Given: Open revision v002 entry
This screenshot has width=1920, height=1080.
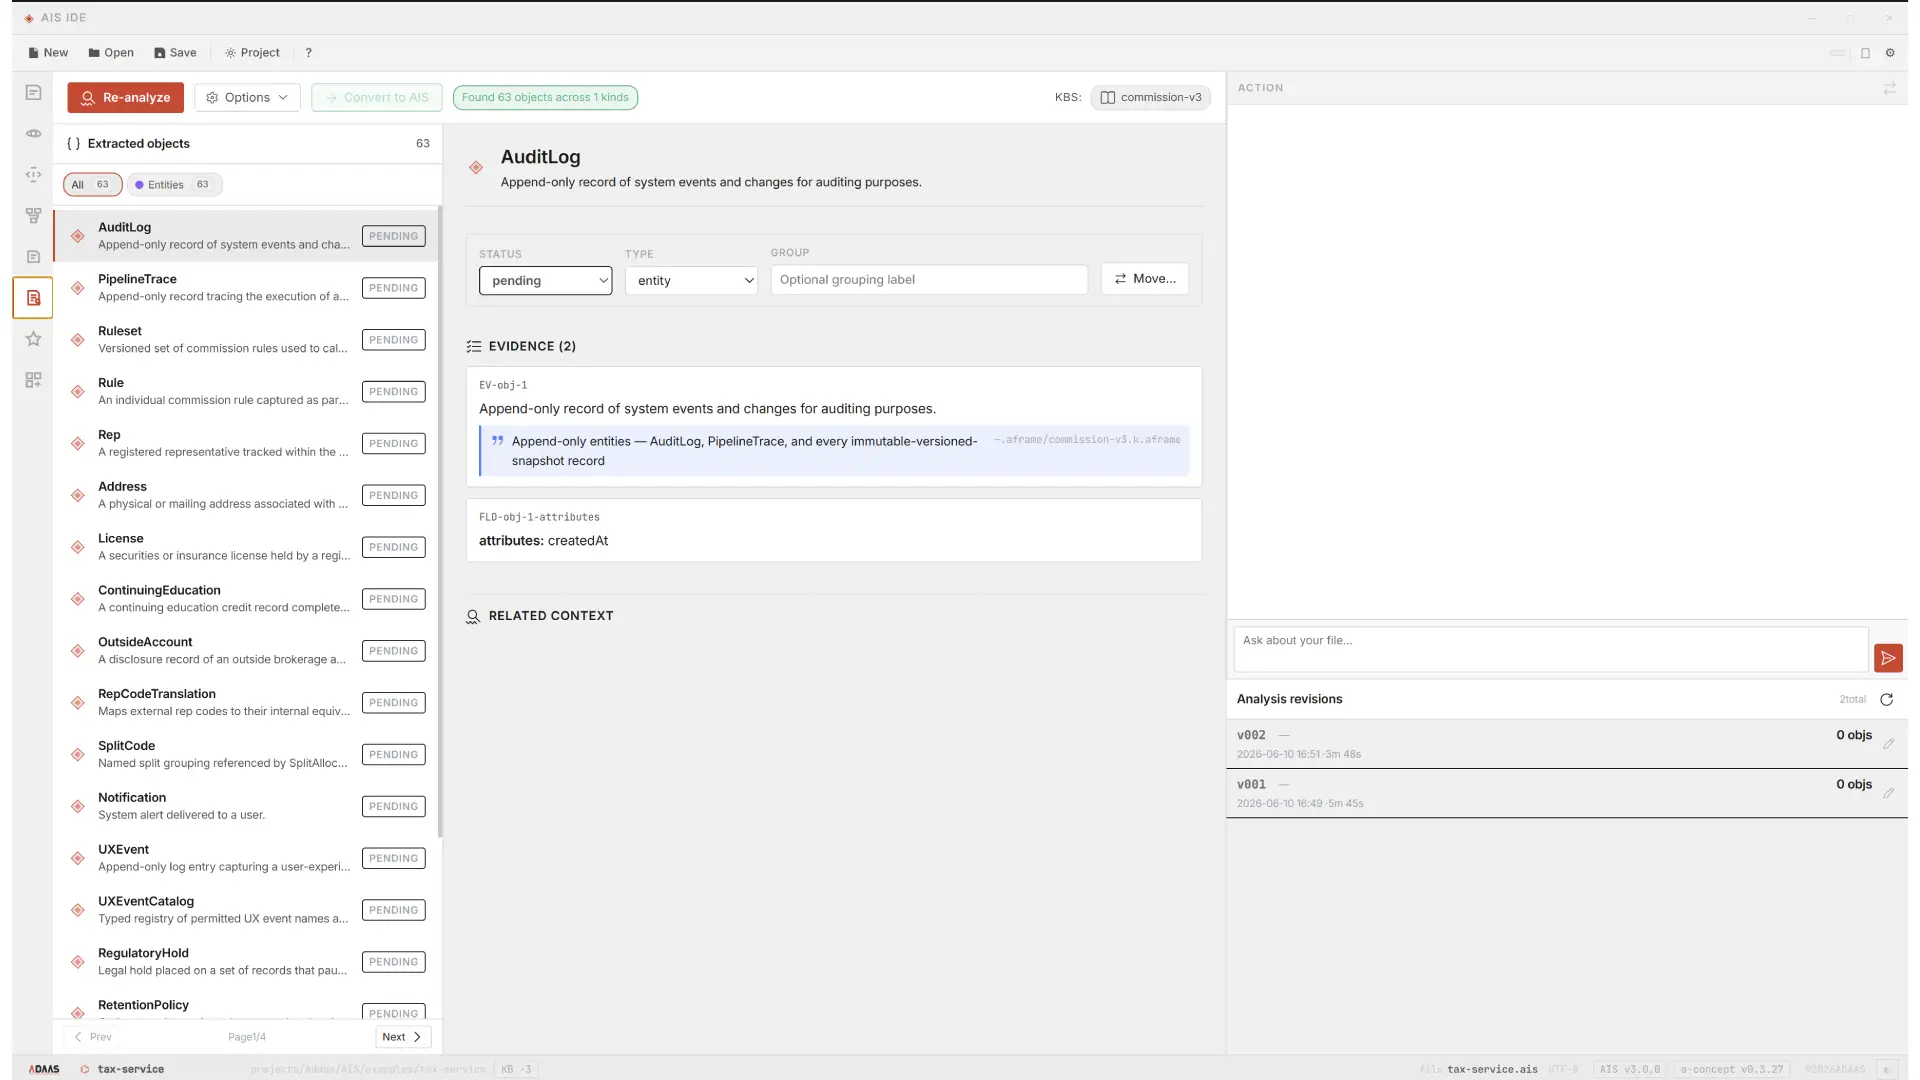Looking at the screenshot, I should coord(1566,744).
